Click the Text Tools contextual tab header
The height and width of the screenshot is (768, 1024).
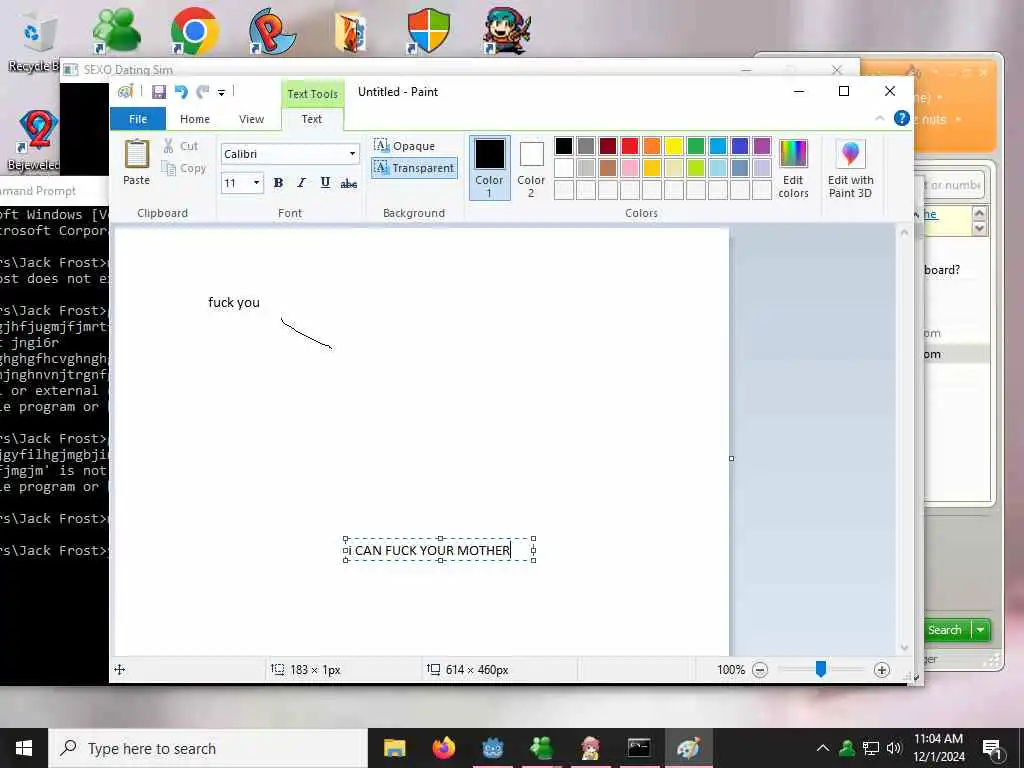tap(313, 93)
